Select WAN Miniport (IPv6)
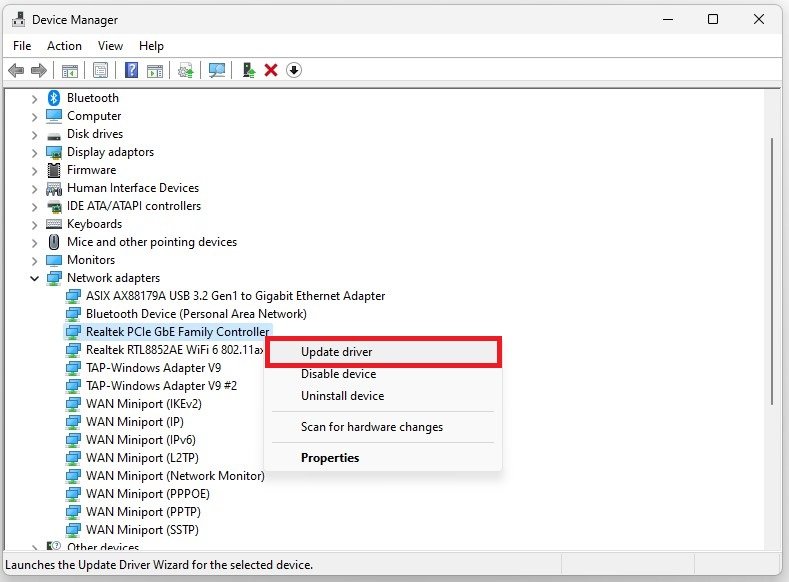 [x=141, y=440]
